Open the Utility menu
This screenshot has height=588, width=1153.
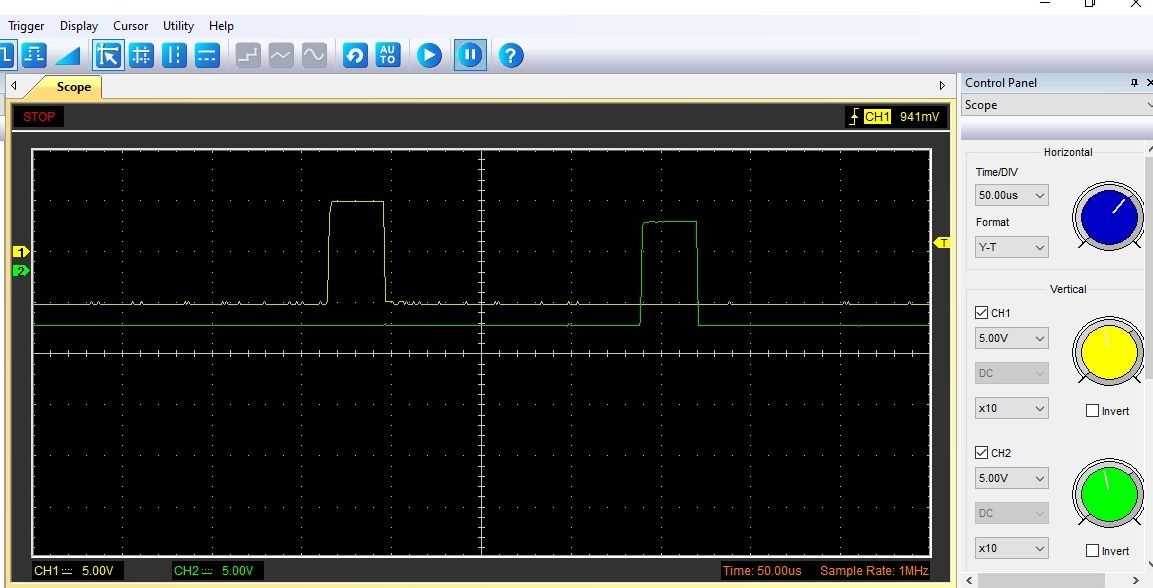(178, 26)
